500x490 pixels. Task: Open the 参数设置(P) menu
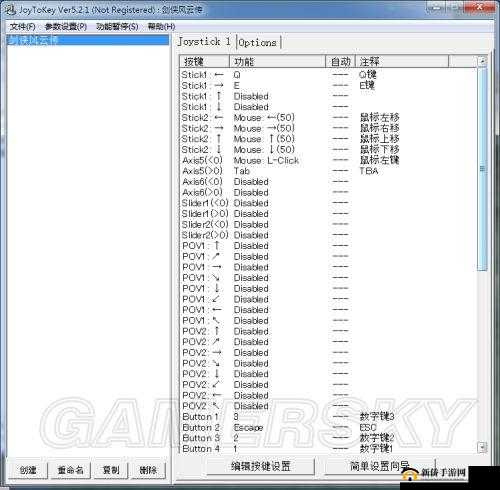coord(66,27)
